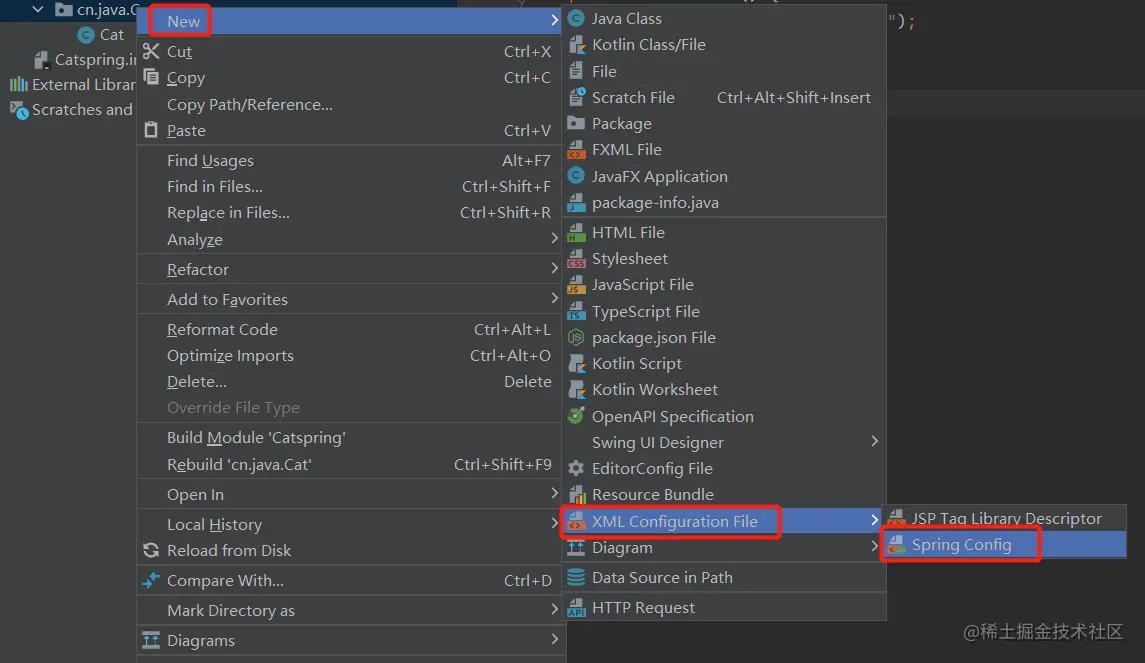This screenshot has width=1145, height=663.
Task: Choose Optimize Imports menu entry
Action: pyautogui.click(x=349, y=356)
